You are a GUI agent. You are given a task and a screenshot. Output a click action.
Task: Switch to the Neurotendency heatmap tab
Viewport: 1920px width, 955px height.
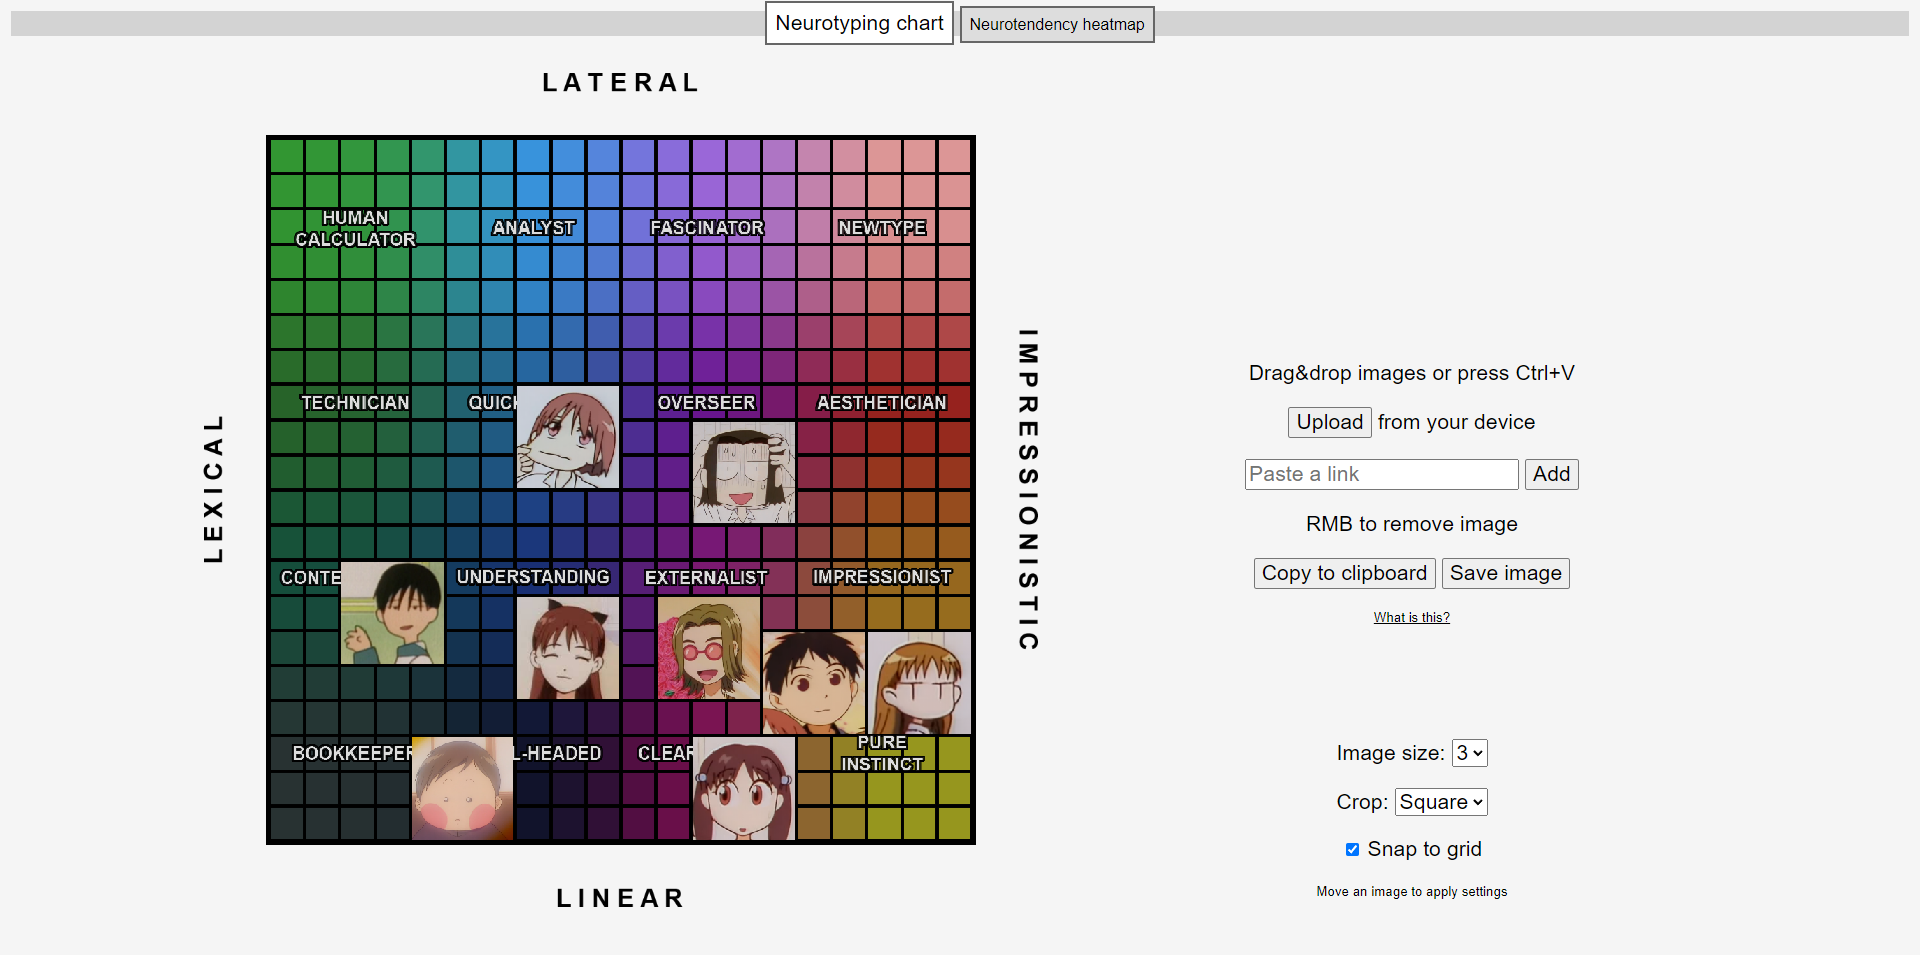pyautogui.click(x=1056, y=24)
